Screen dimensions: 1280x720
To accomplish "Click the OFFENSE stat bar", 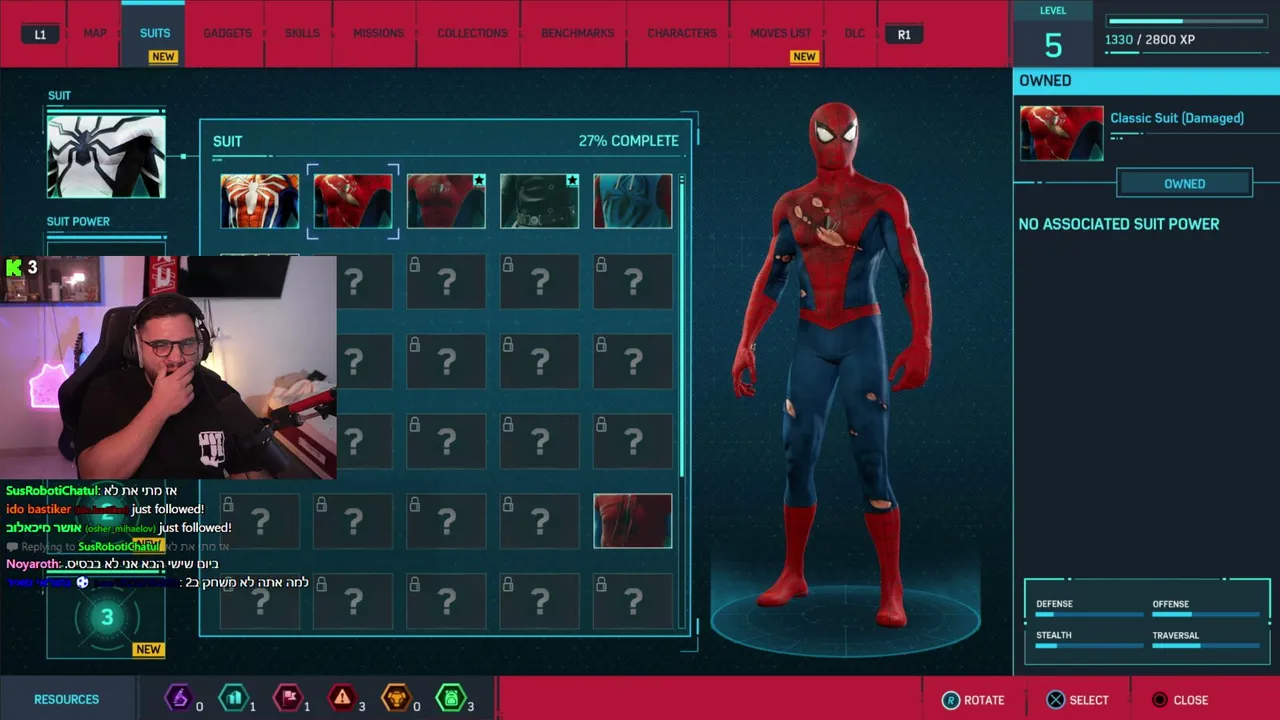I will [x=1205, y=615].
